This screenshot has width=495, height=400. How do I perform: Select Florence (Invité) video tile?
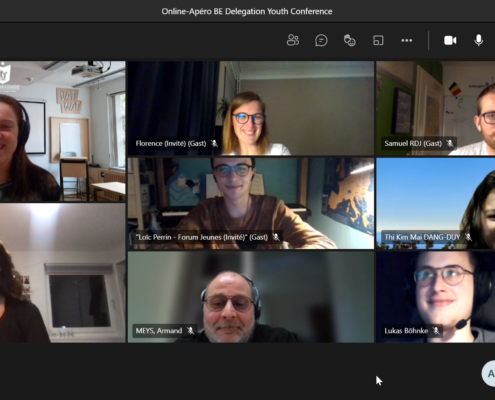(251, 108)
